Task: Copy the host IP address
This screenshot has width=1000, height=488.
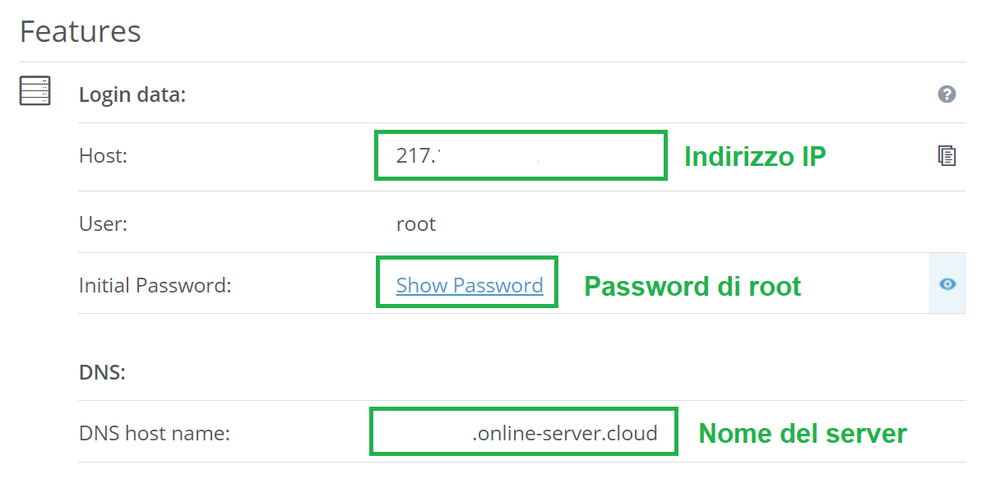Action: (x=946, y=156)
